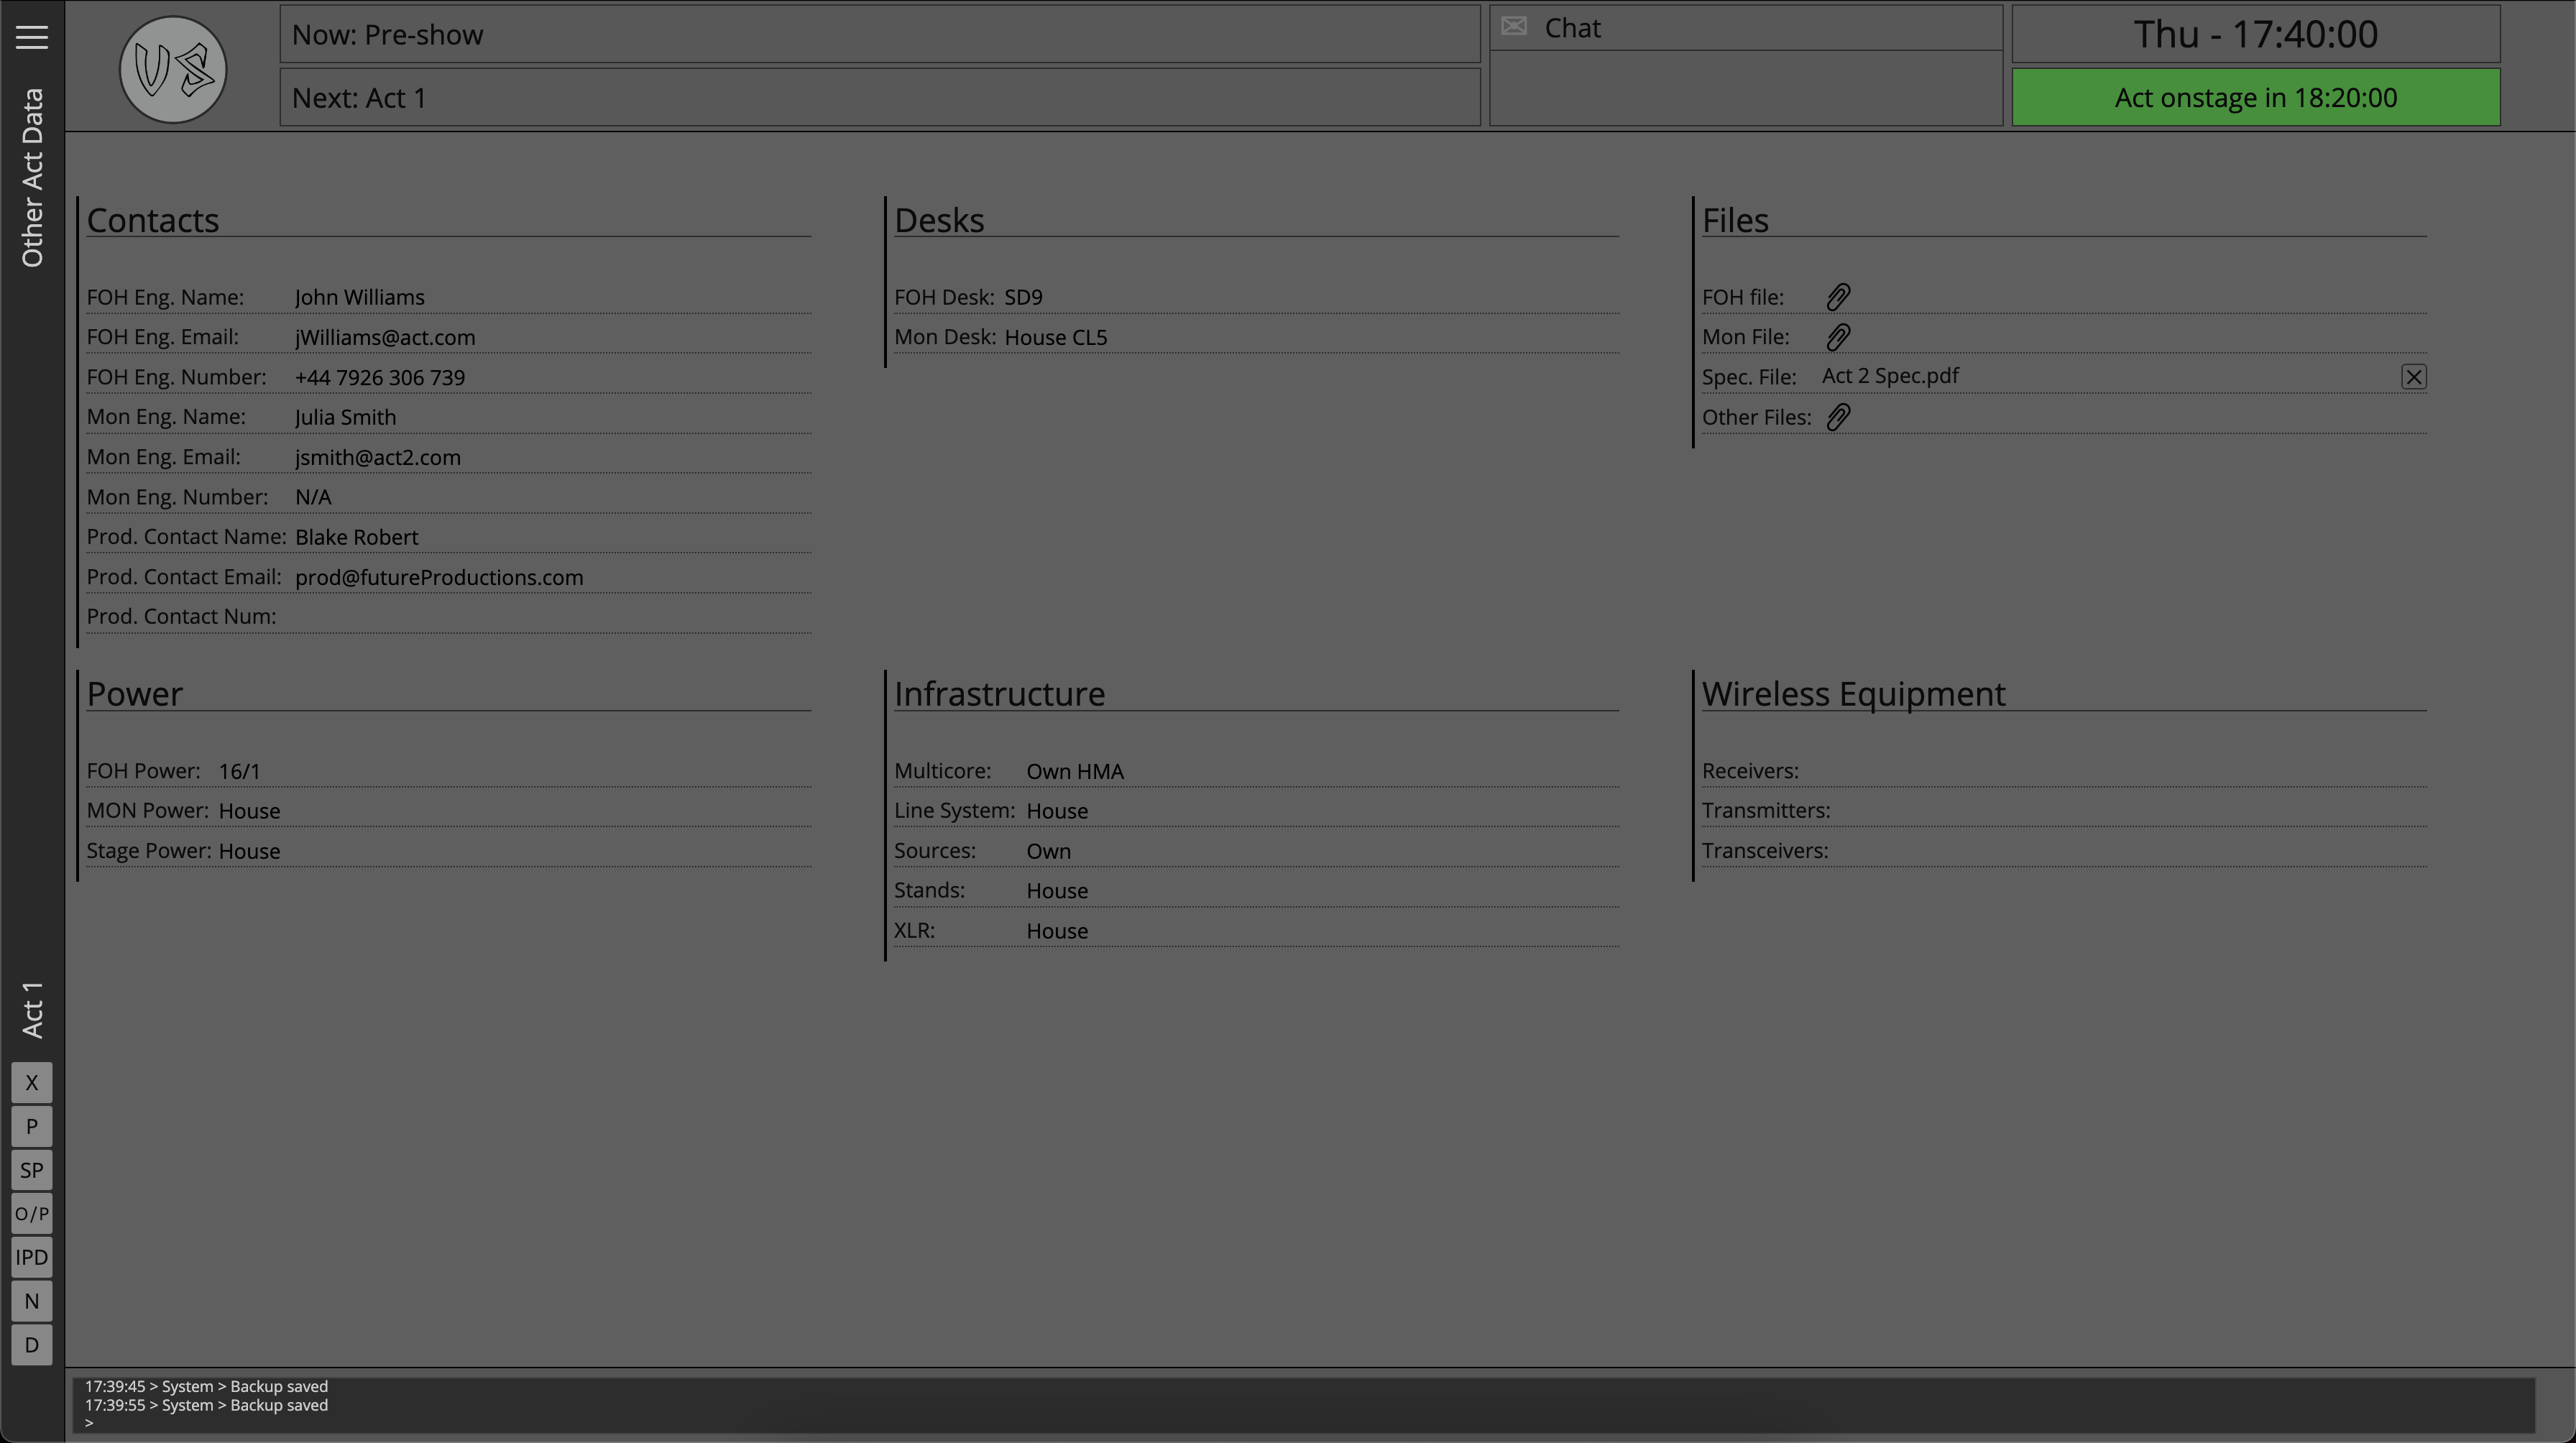The width and height of the screenshot is (2576, 1443).
Task: Select the Other Act Data sidebar label
Action: point(32,178)
